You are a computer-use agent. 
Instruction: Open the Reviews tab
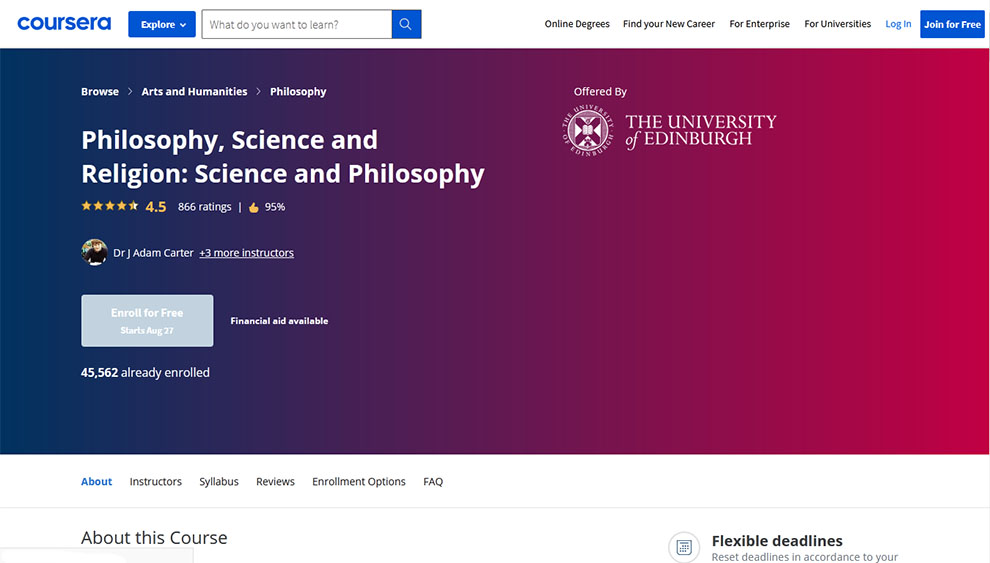275,482
